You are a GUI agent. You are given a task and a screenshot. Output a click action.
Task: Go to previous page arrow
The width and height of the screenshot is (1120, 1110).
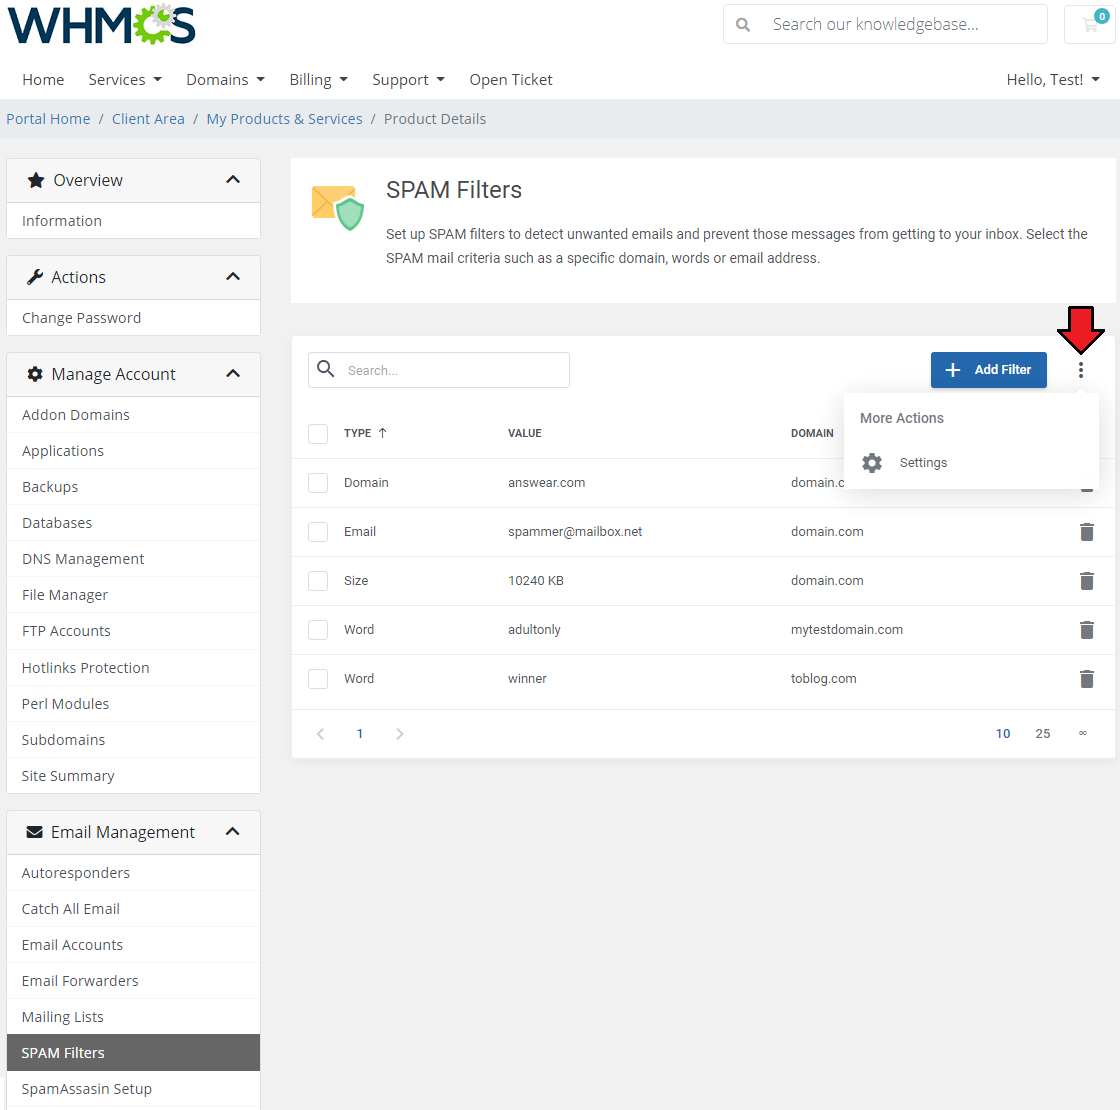(321, 734)
